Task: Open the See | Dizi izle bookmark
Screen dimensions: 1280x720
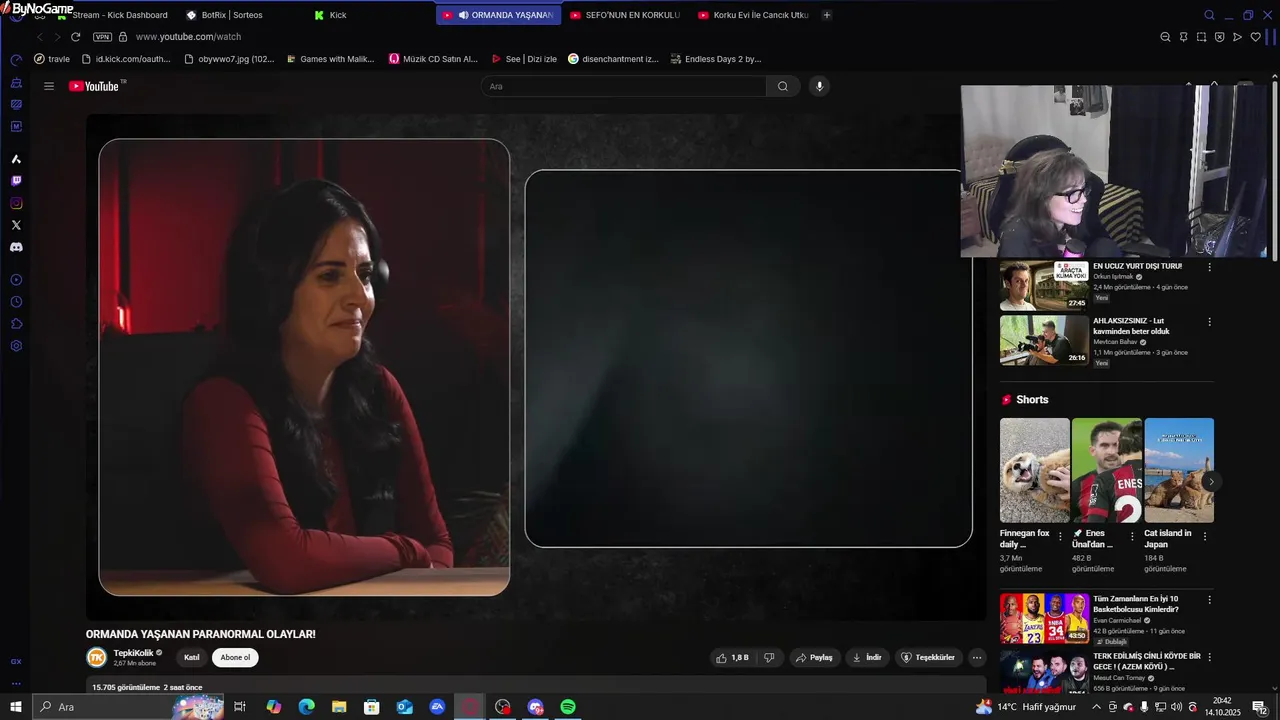Action: (524, 59)
